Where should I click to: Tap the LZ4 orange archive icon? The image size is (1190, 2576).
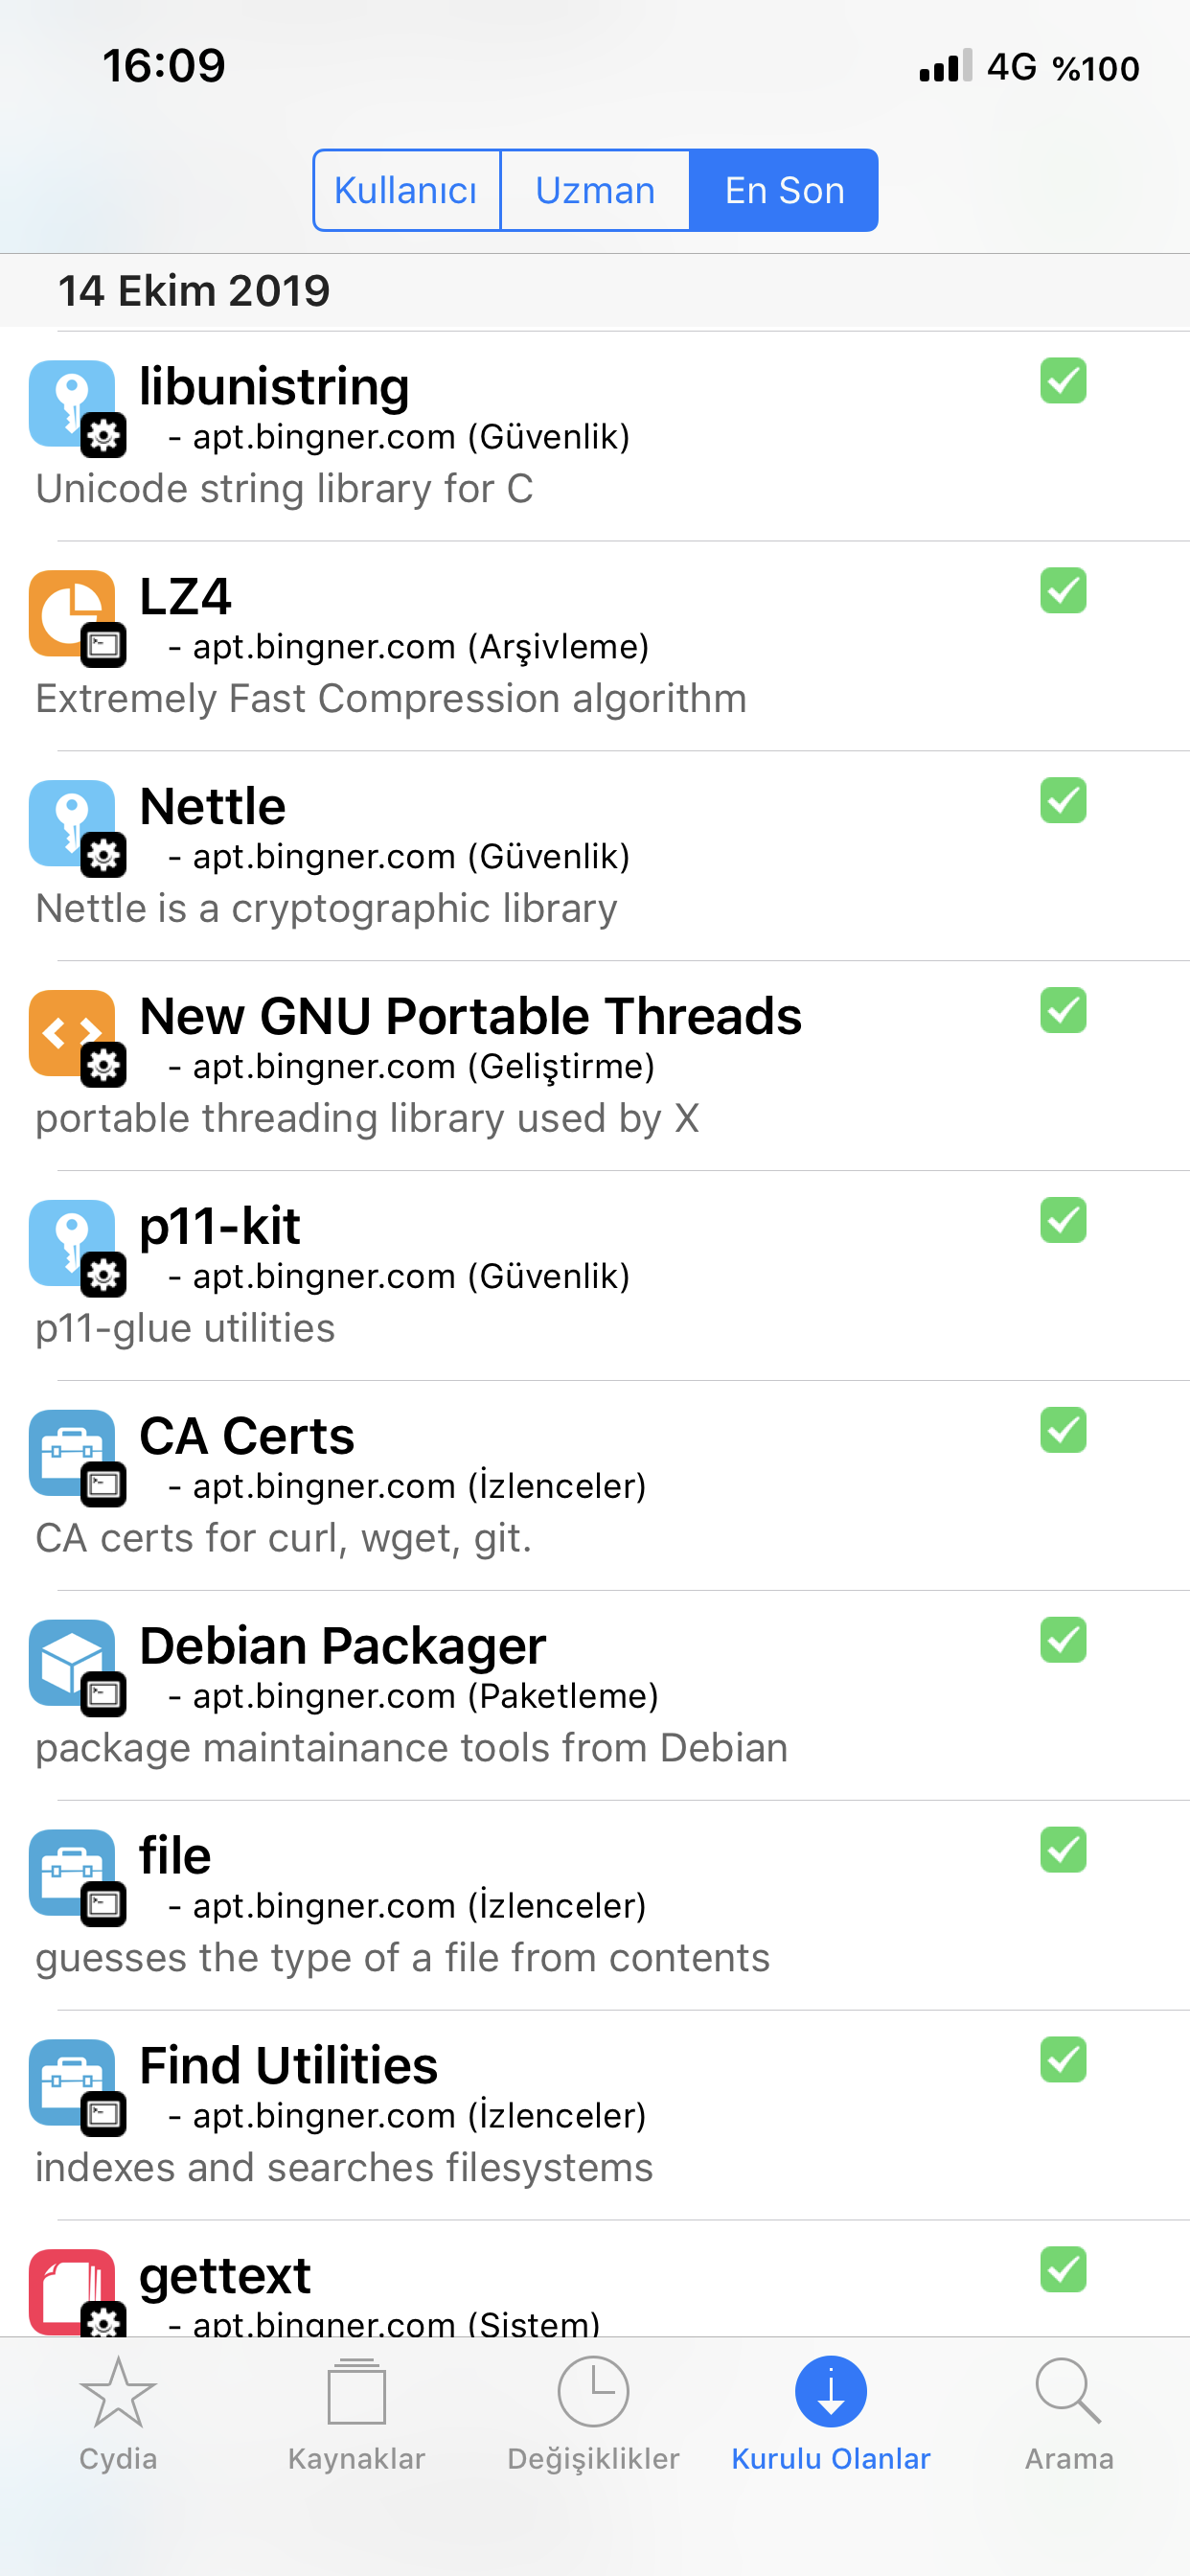[72, 614]
